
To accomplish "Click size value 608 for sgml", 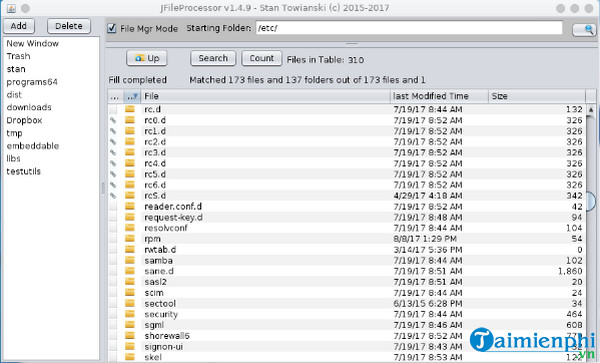I will (574, 325).
